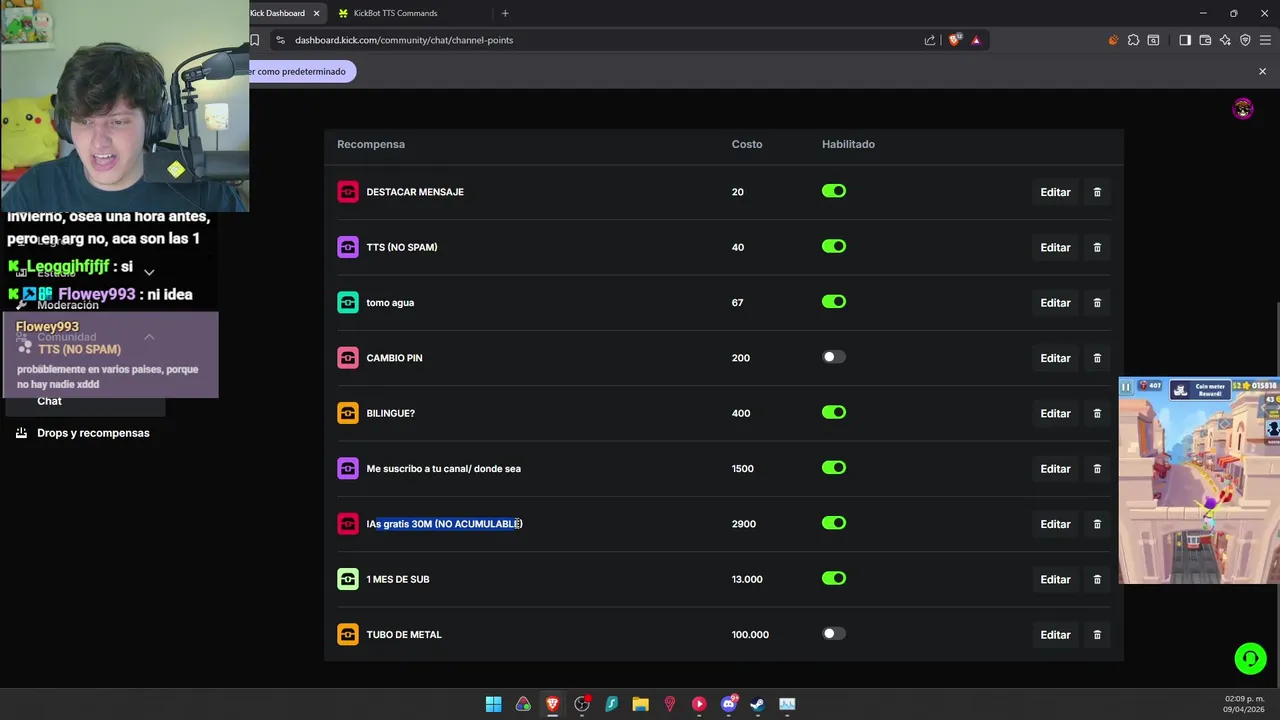
Task: Open OBS Studio from the taskbar
Action: click(x=582, y=704)
